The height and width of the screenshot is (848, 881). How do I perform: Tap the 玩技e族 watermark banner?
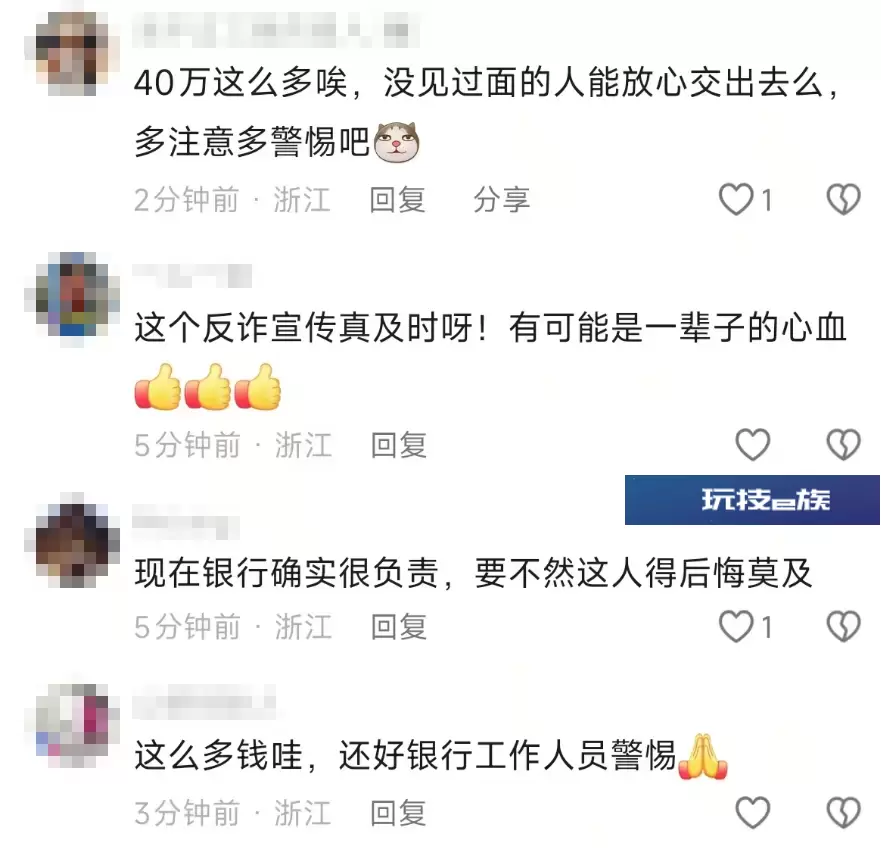pyautogui.click(x=752, y=500)
